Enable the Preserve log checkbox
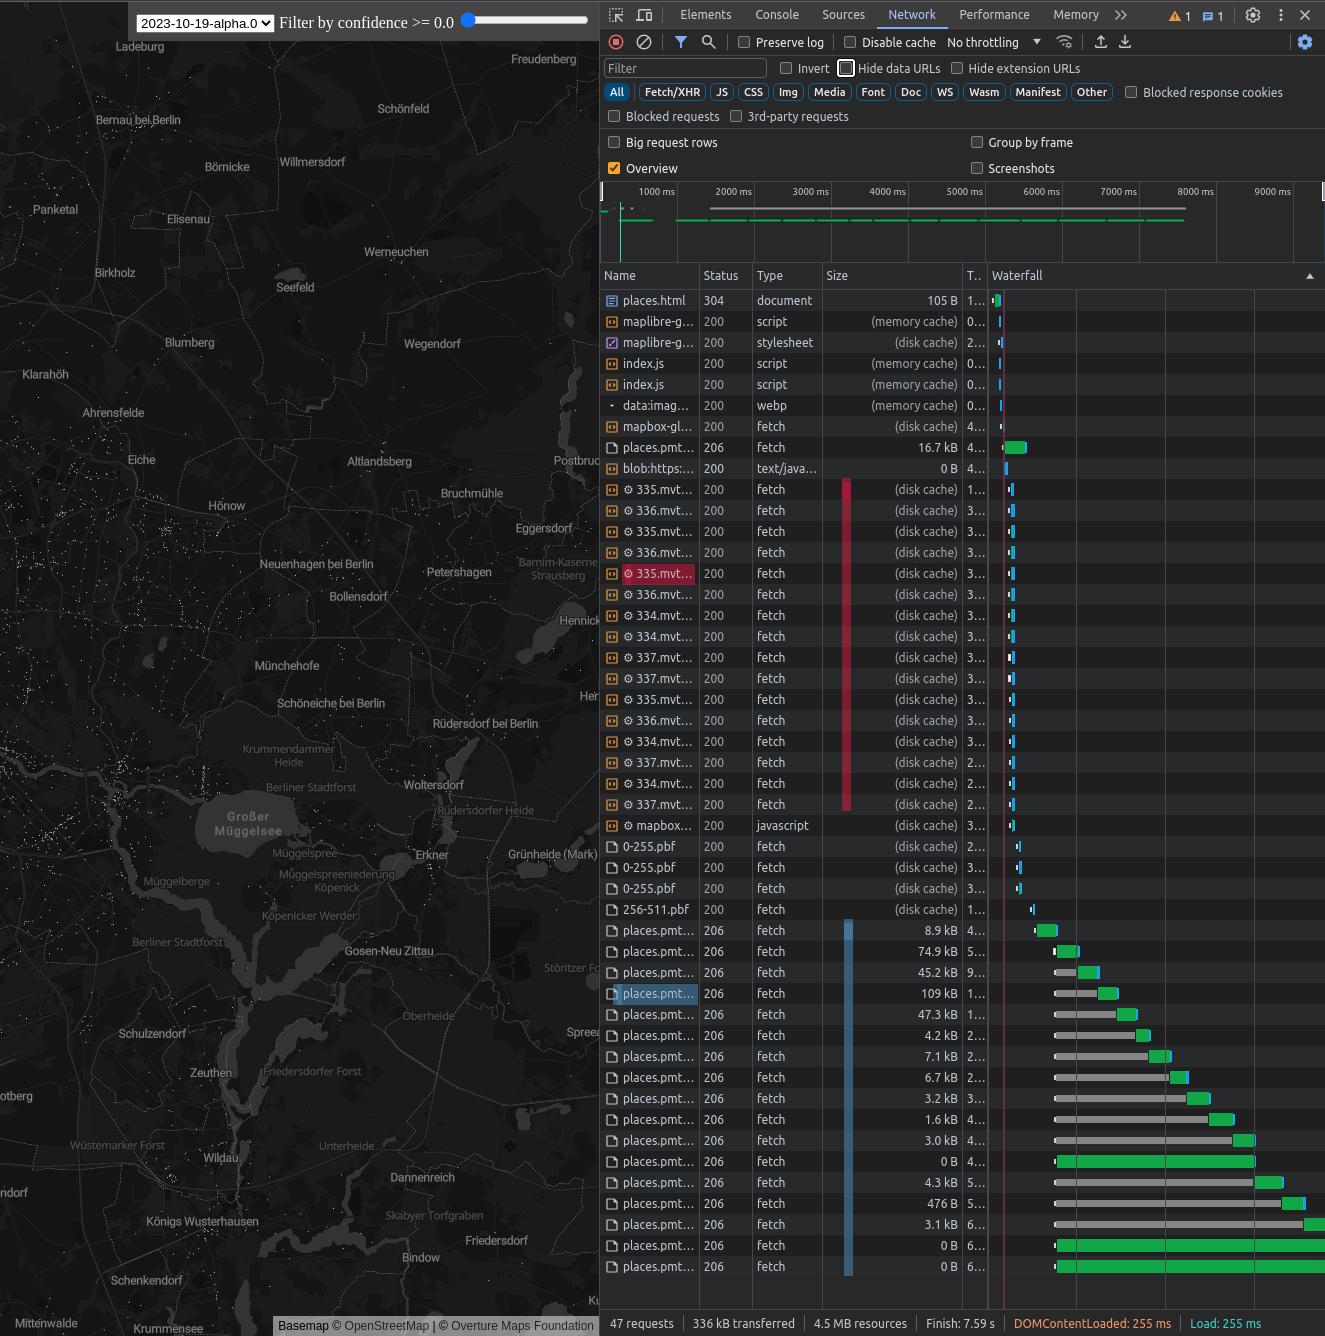Image resolution: width=1325 pixels, height=1336 pixels. pos(743,42)
